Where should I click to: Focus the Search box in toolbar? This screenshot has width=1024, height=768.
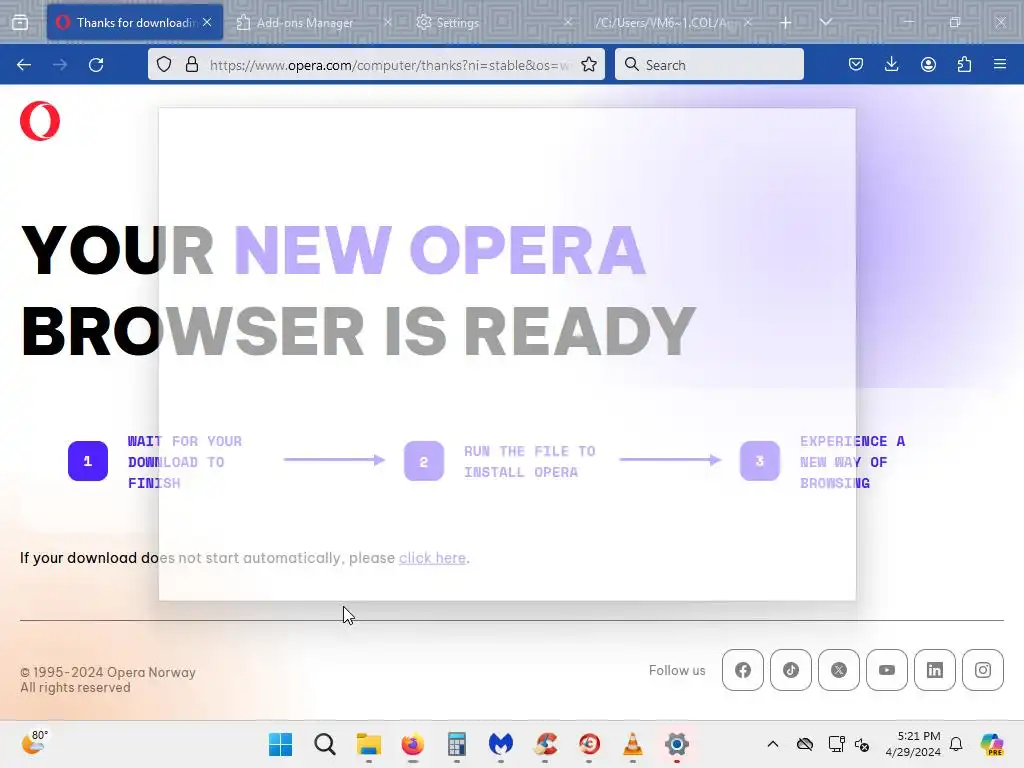[709, 65]
